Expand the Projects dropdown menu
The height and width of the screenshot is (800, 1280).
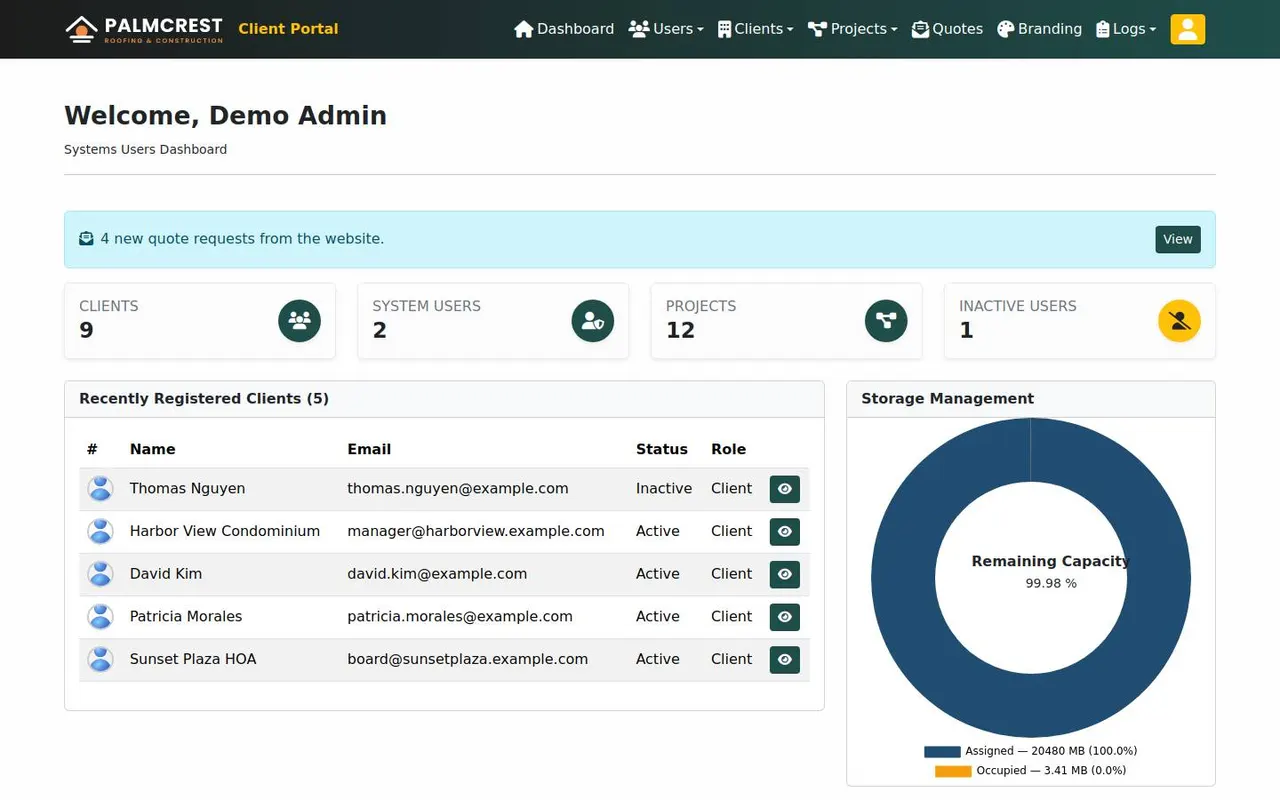coord(853,29)
